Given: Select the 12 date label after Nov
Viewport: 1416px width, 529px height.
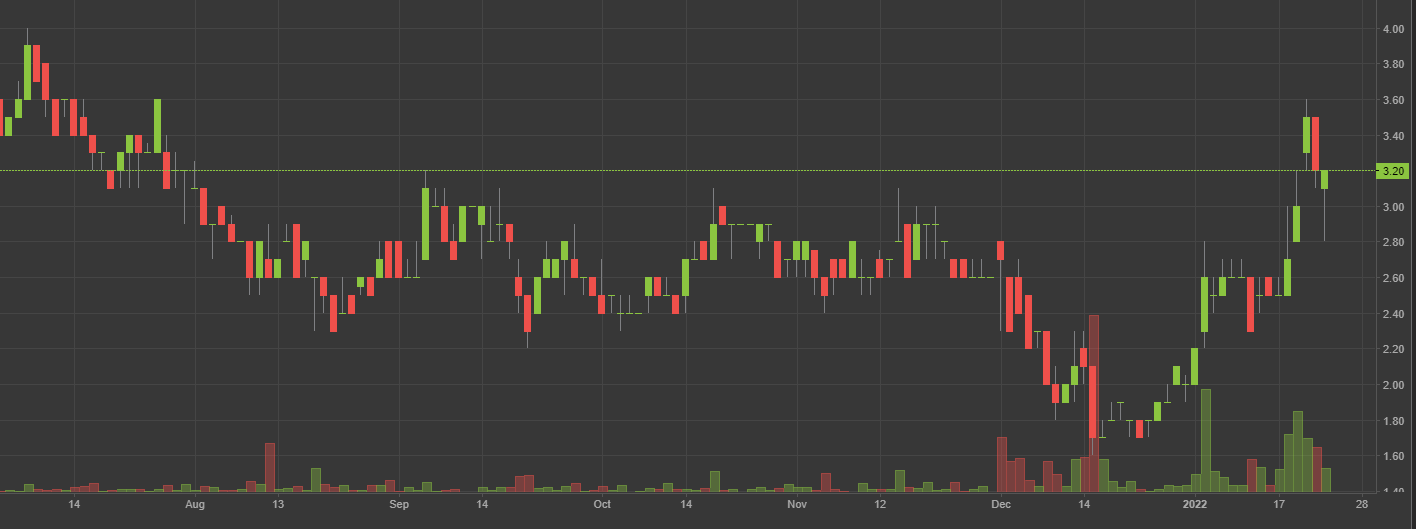Looking at the screenshot, I should click(x=881, y=505).
